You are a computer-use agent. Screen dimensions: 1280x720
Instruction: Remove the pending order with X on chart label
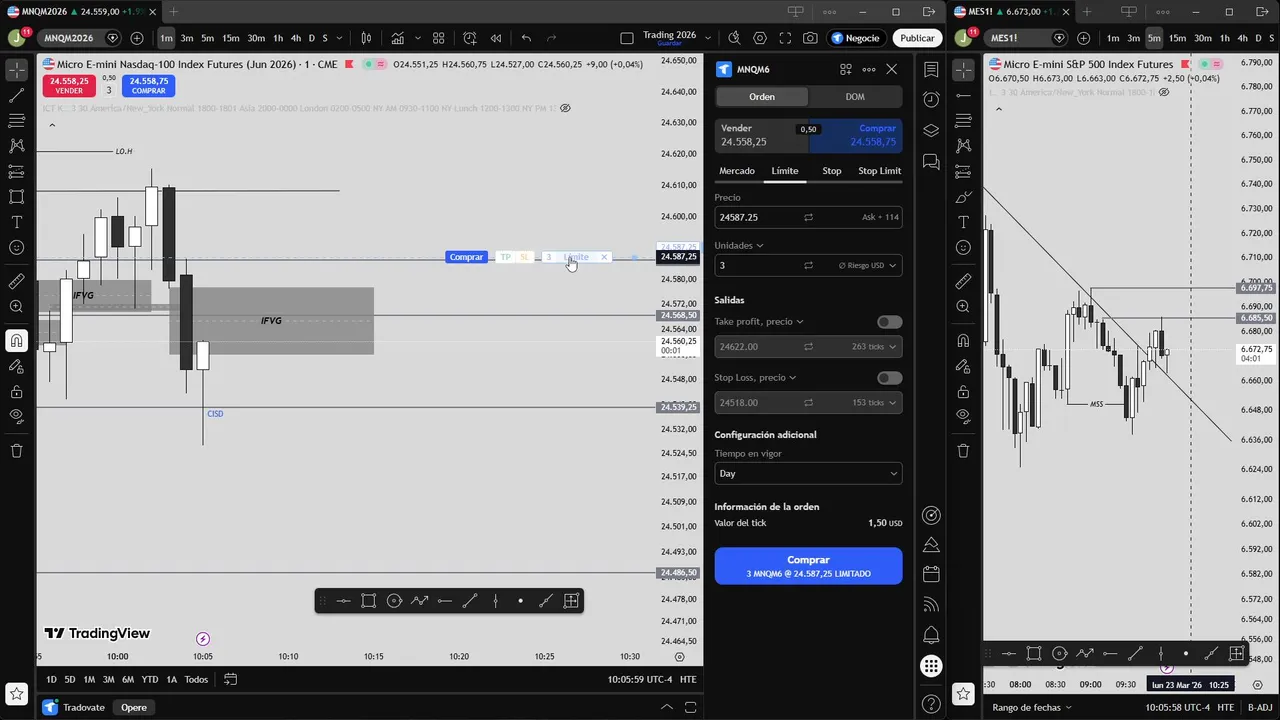[x=604, y=257]
